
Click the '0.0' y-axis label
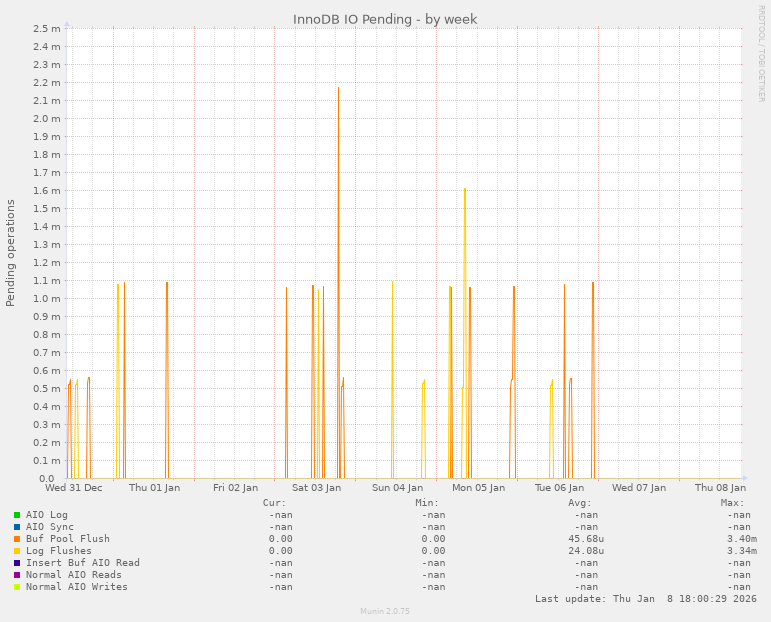click(x=46, y=478)
